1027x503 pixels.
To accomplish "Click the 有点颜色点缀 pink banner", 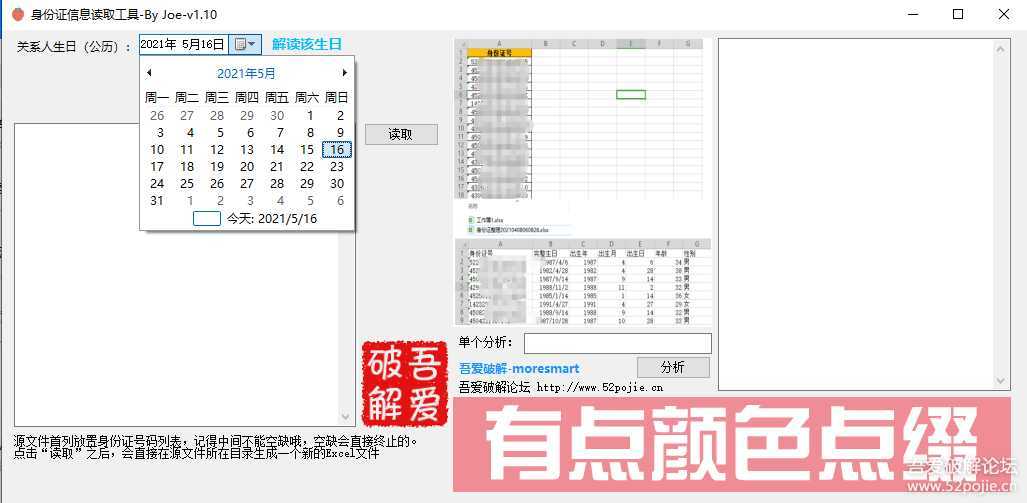I will click(x=732, y=444).
